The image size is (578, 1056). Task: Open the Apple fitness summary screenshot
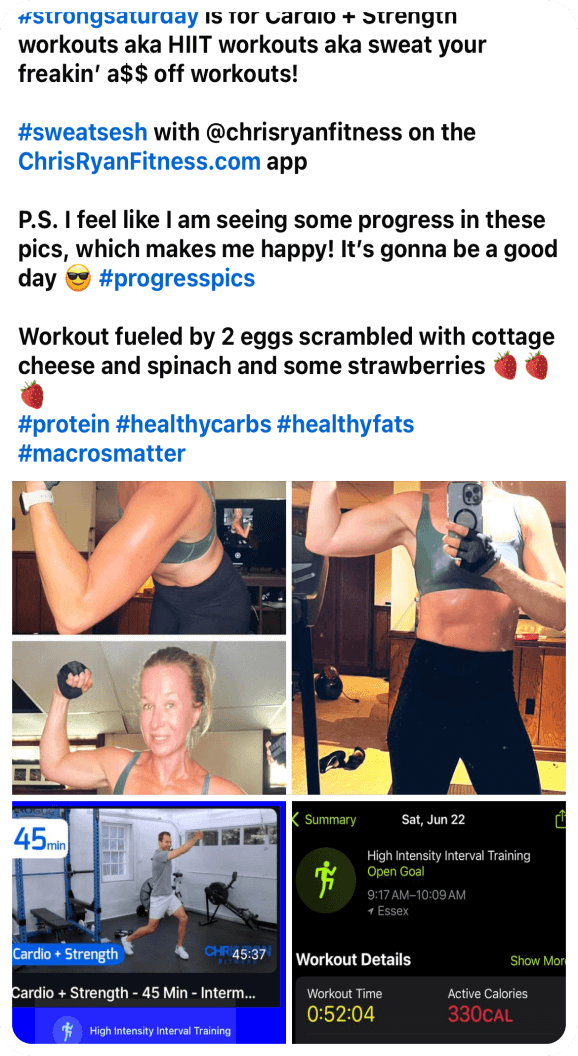point(428,922)
